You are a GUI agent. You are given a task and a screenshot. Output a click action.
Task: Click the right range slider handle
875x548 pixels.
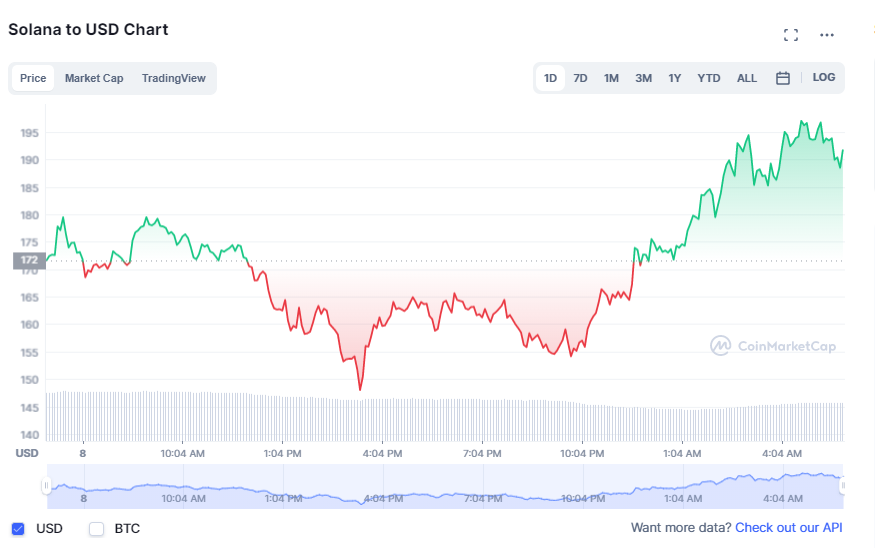(842, 486)
